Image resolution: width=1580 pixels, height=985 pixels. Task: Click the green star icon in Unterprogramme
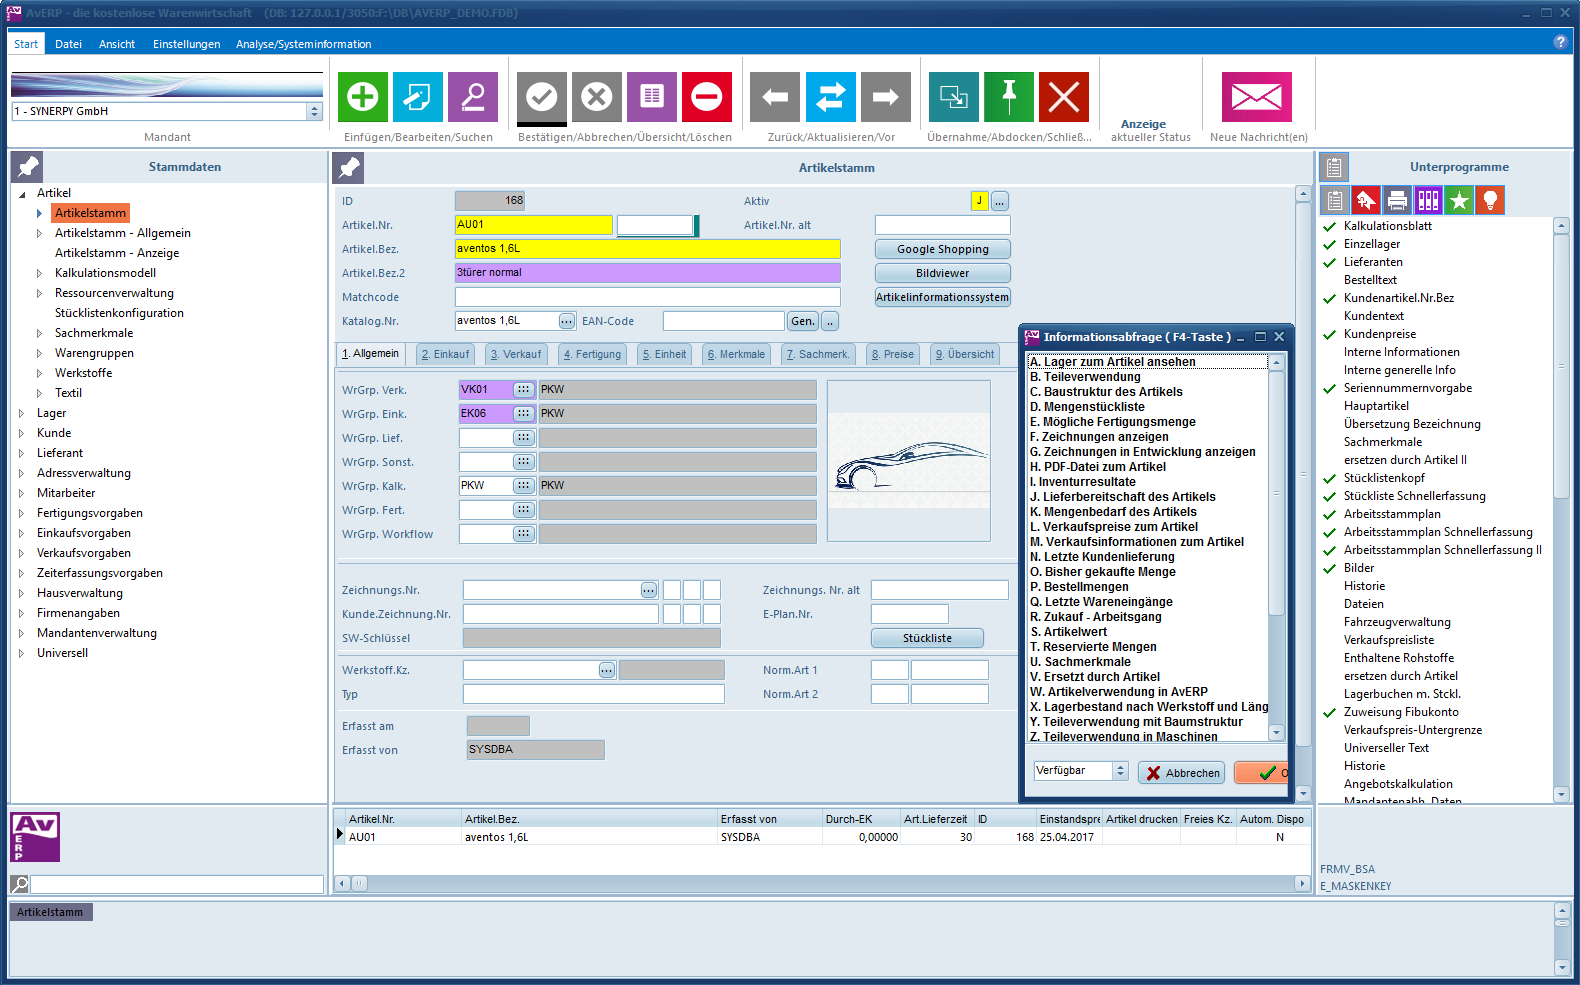[x=1459, y=201]
